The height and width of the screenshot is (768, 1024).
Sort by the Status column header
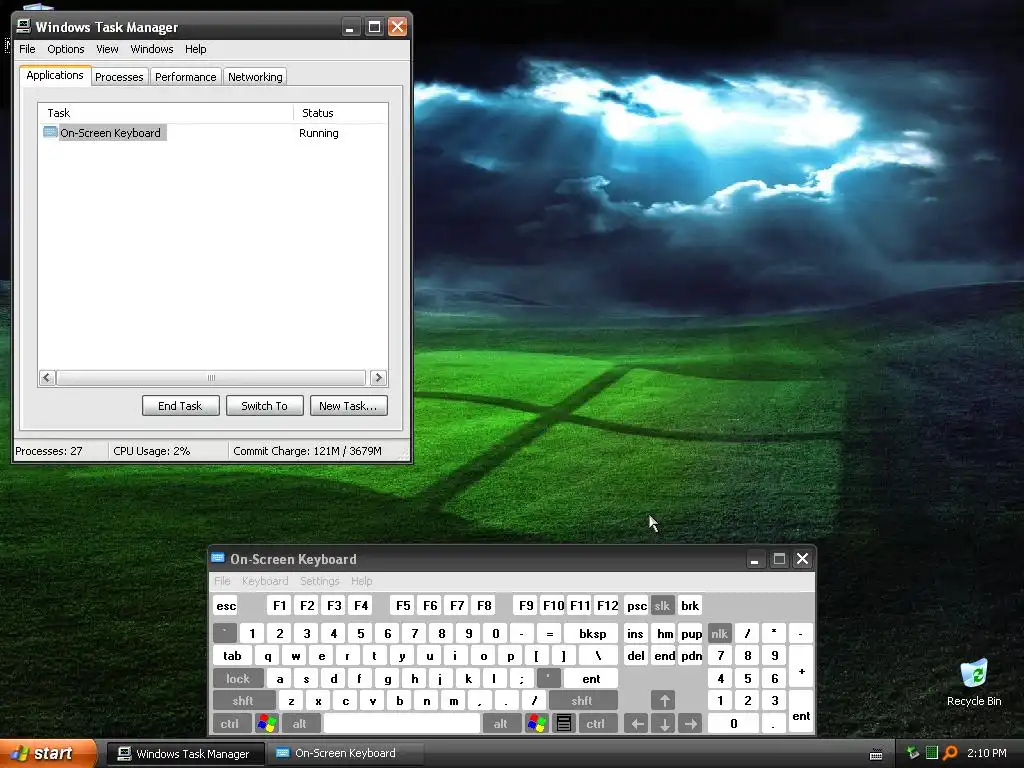[x=341, y=113]
